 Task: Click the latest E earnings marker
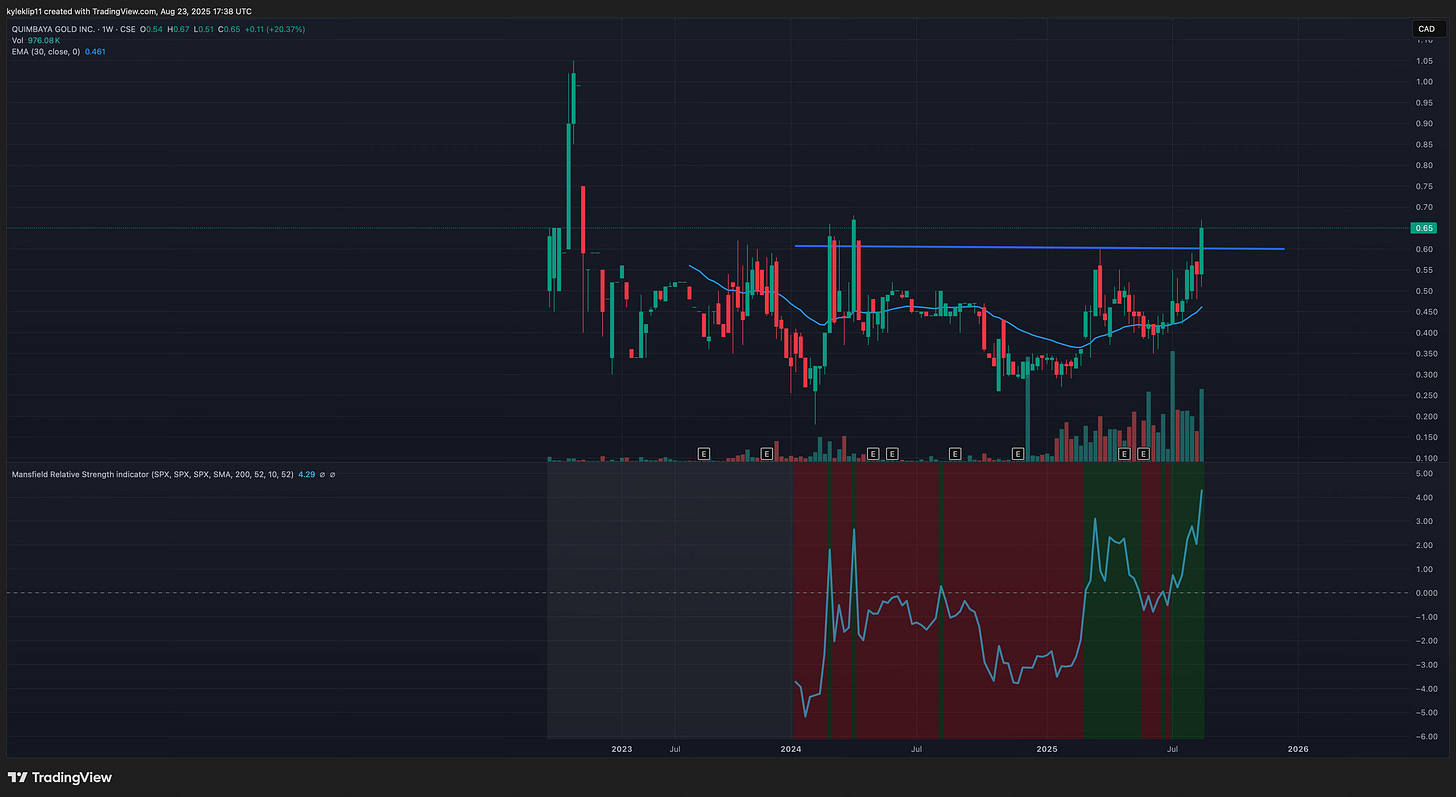click(1144, 454)
